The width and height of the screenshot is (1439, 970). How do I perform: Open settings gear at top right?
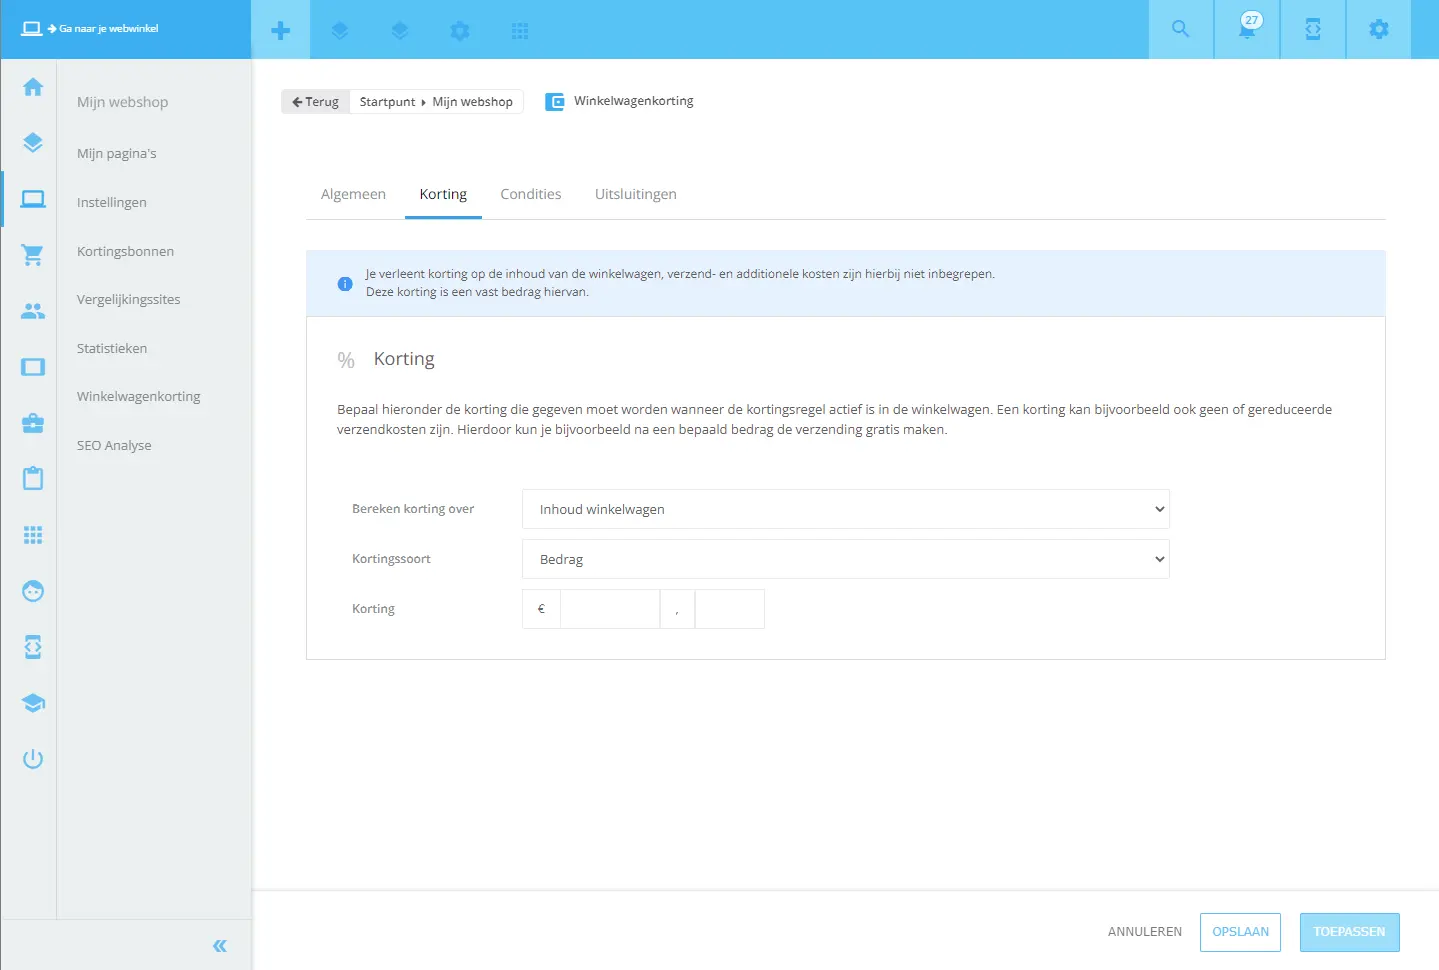[1379, 29]
